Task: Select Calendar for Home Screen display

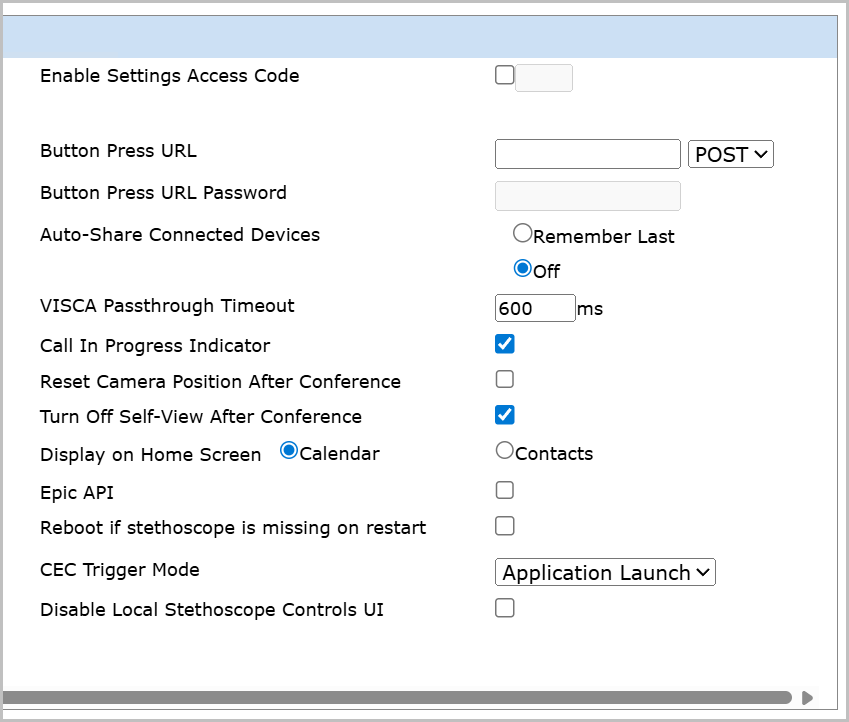Action: pos(289,451)
